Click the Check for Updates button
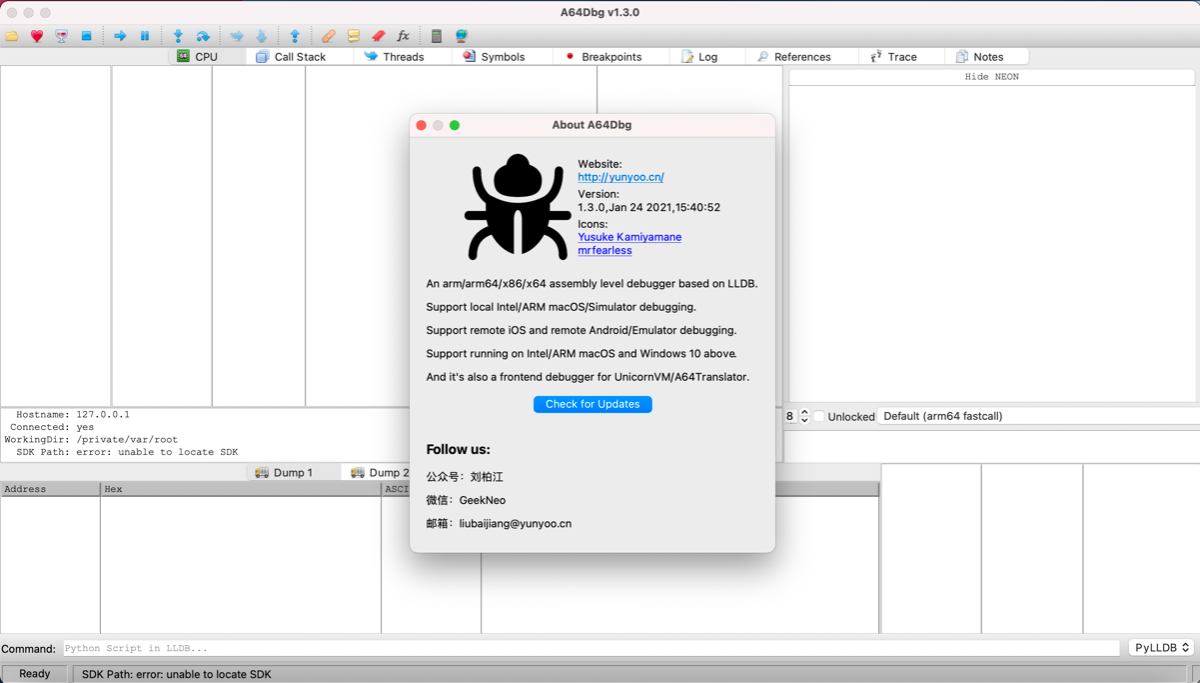Screen dimensions: 1200x683 [593, 404]
